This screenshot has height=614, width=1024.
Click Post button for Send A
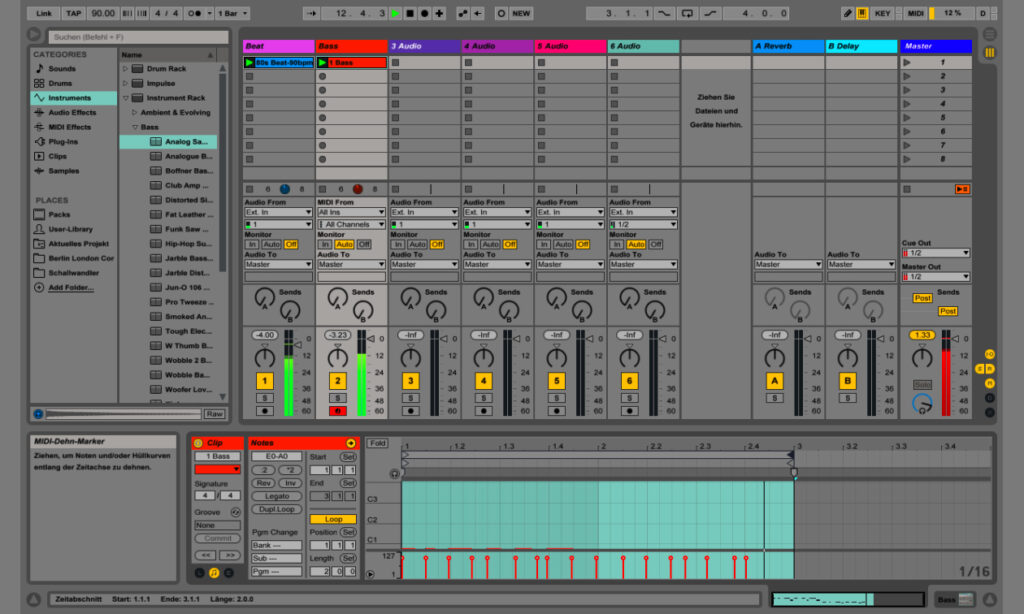922,298
